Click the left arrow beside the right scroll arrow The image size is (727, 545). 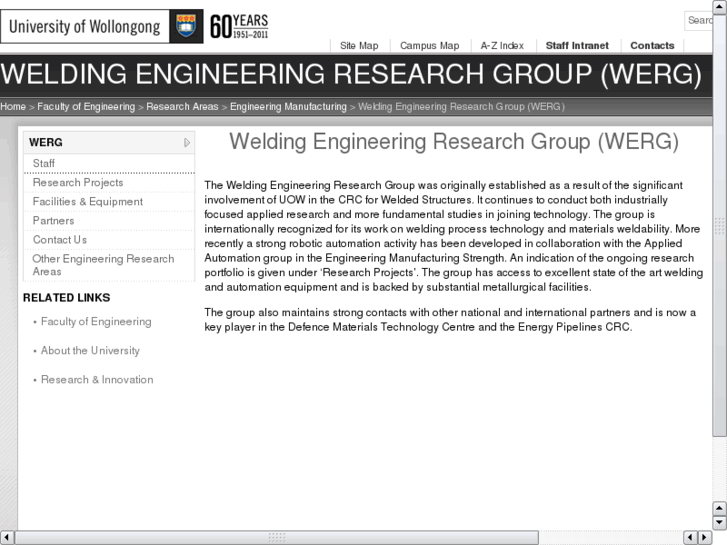tap(690, 537)
